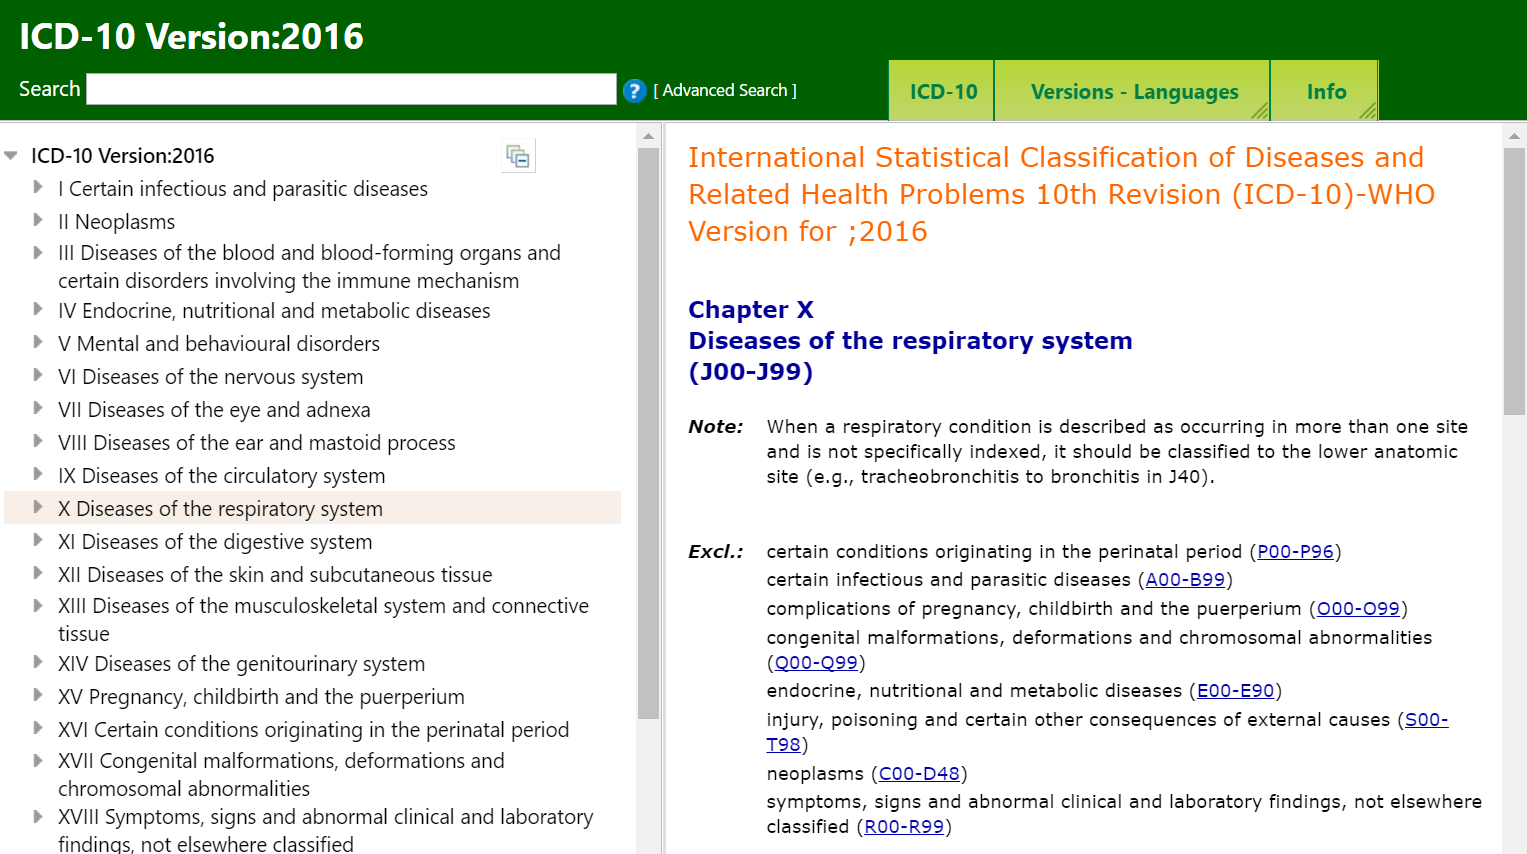Click in the Search input field
The width and height of the screenshot is (1527, 854).
[x=352, y=89]
